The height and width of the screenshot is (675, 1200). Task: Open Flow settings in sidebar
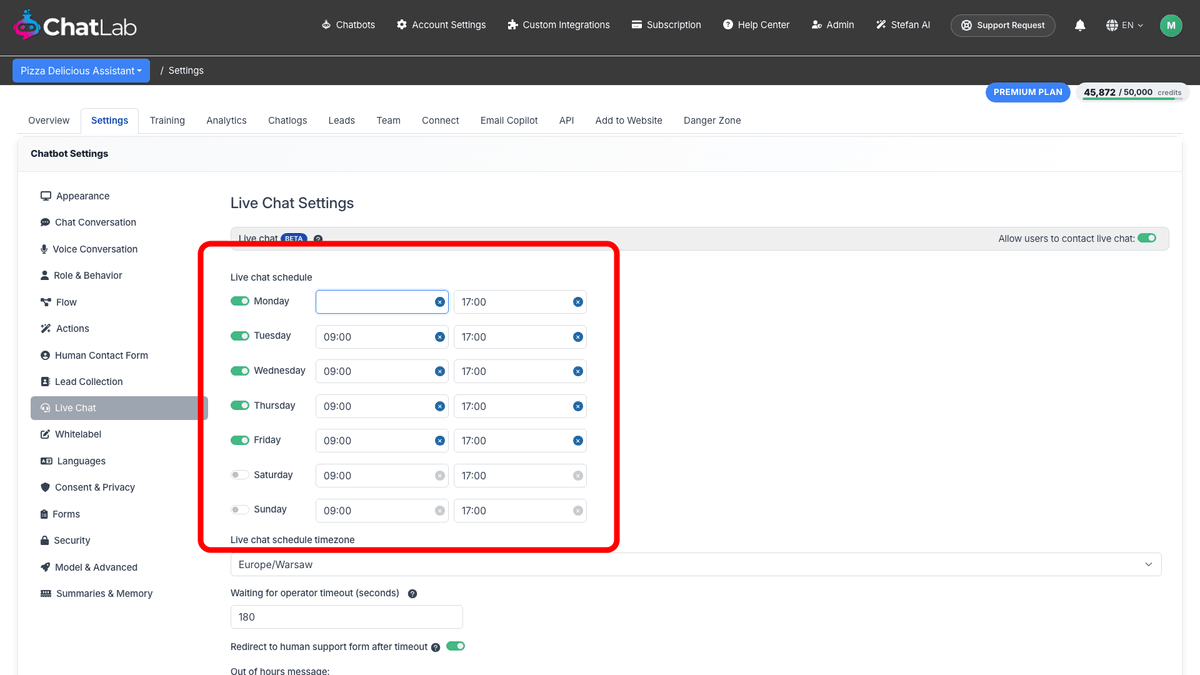coord(59,302)
